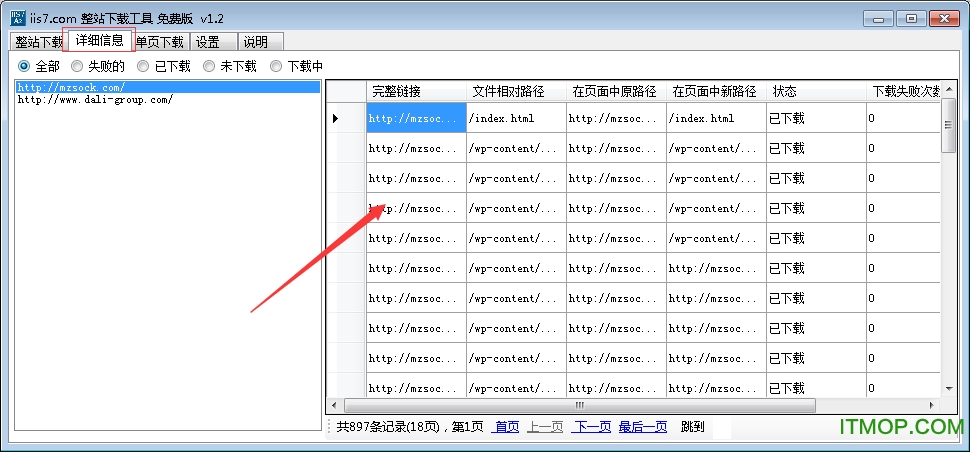This screenshot has height=452, width=970.
Task: Select the /index.html relative path cell
Action: 516,117
